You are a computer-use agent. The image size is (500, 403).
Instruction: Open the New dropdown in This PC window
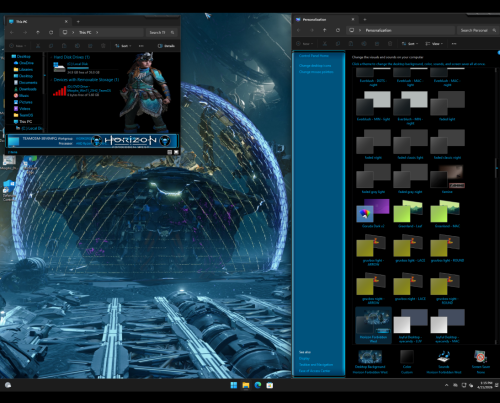(18, 46)
